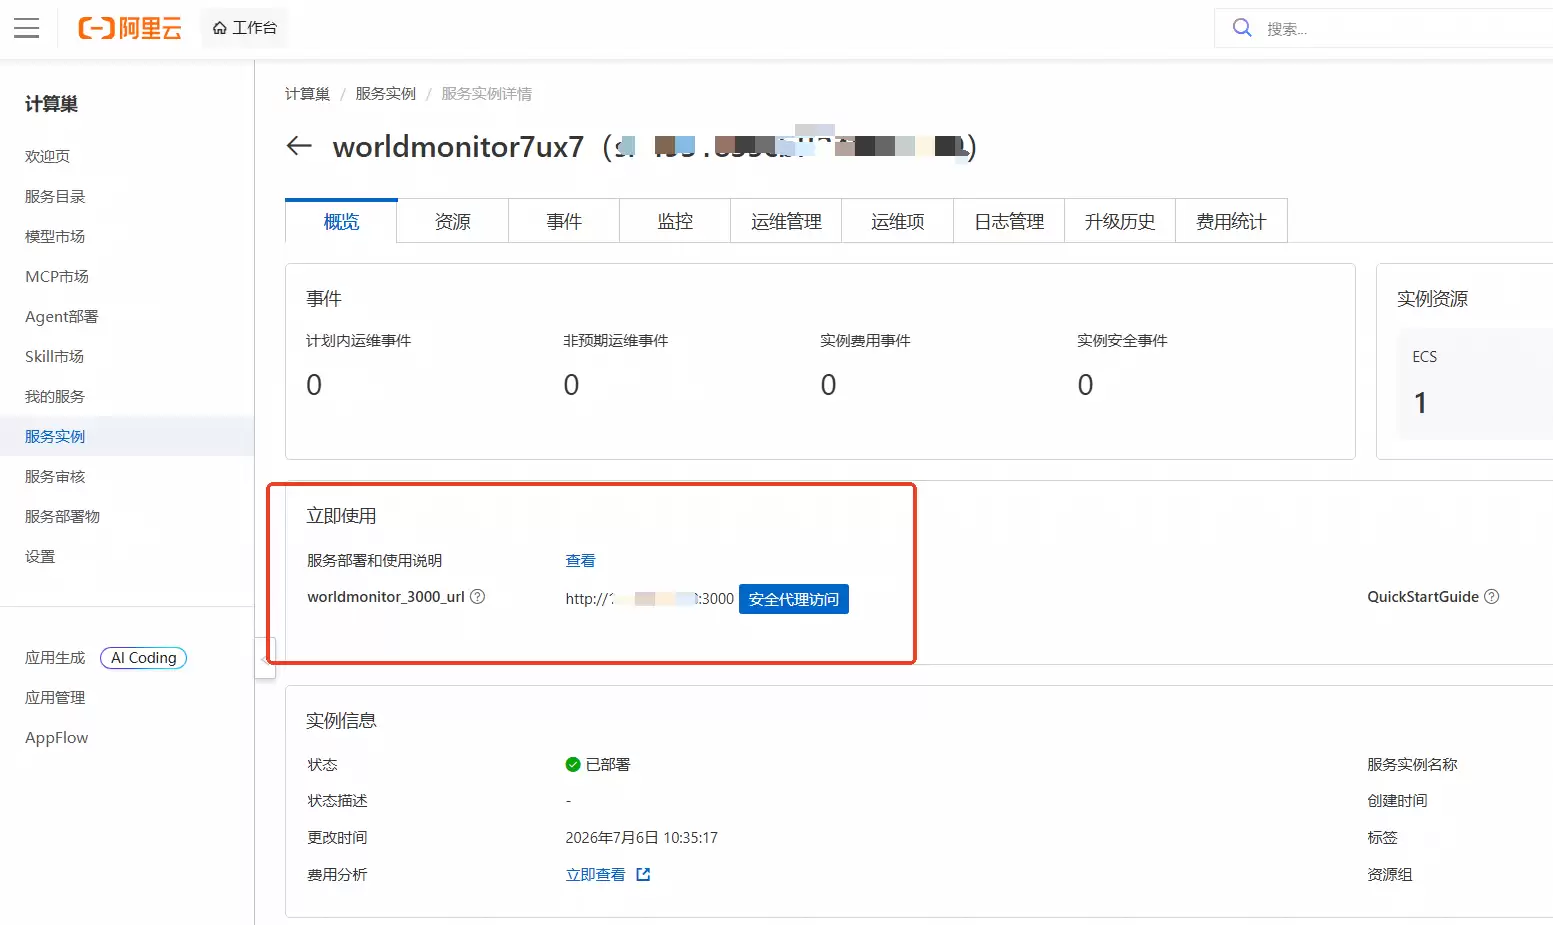Open the 计算巢 breadcrumb link
This screenshot has width=1553, height=925.
point(307,94)
